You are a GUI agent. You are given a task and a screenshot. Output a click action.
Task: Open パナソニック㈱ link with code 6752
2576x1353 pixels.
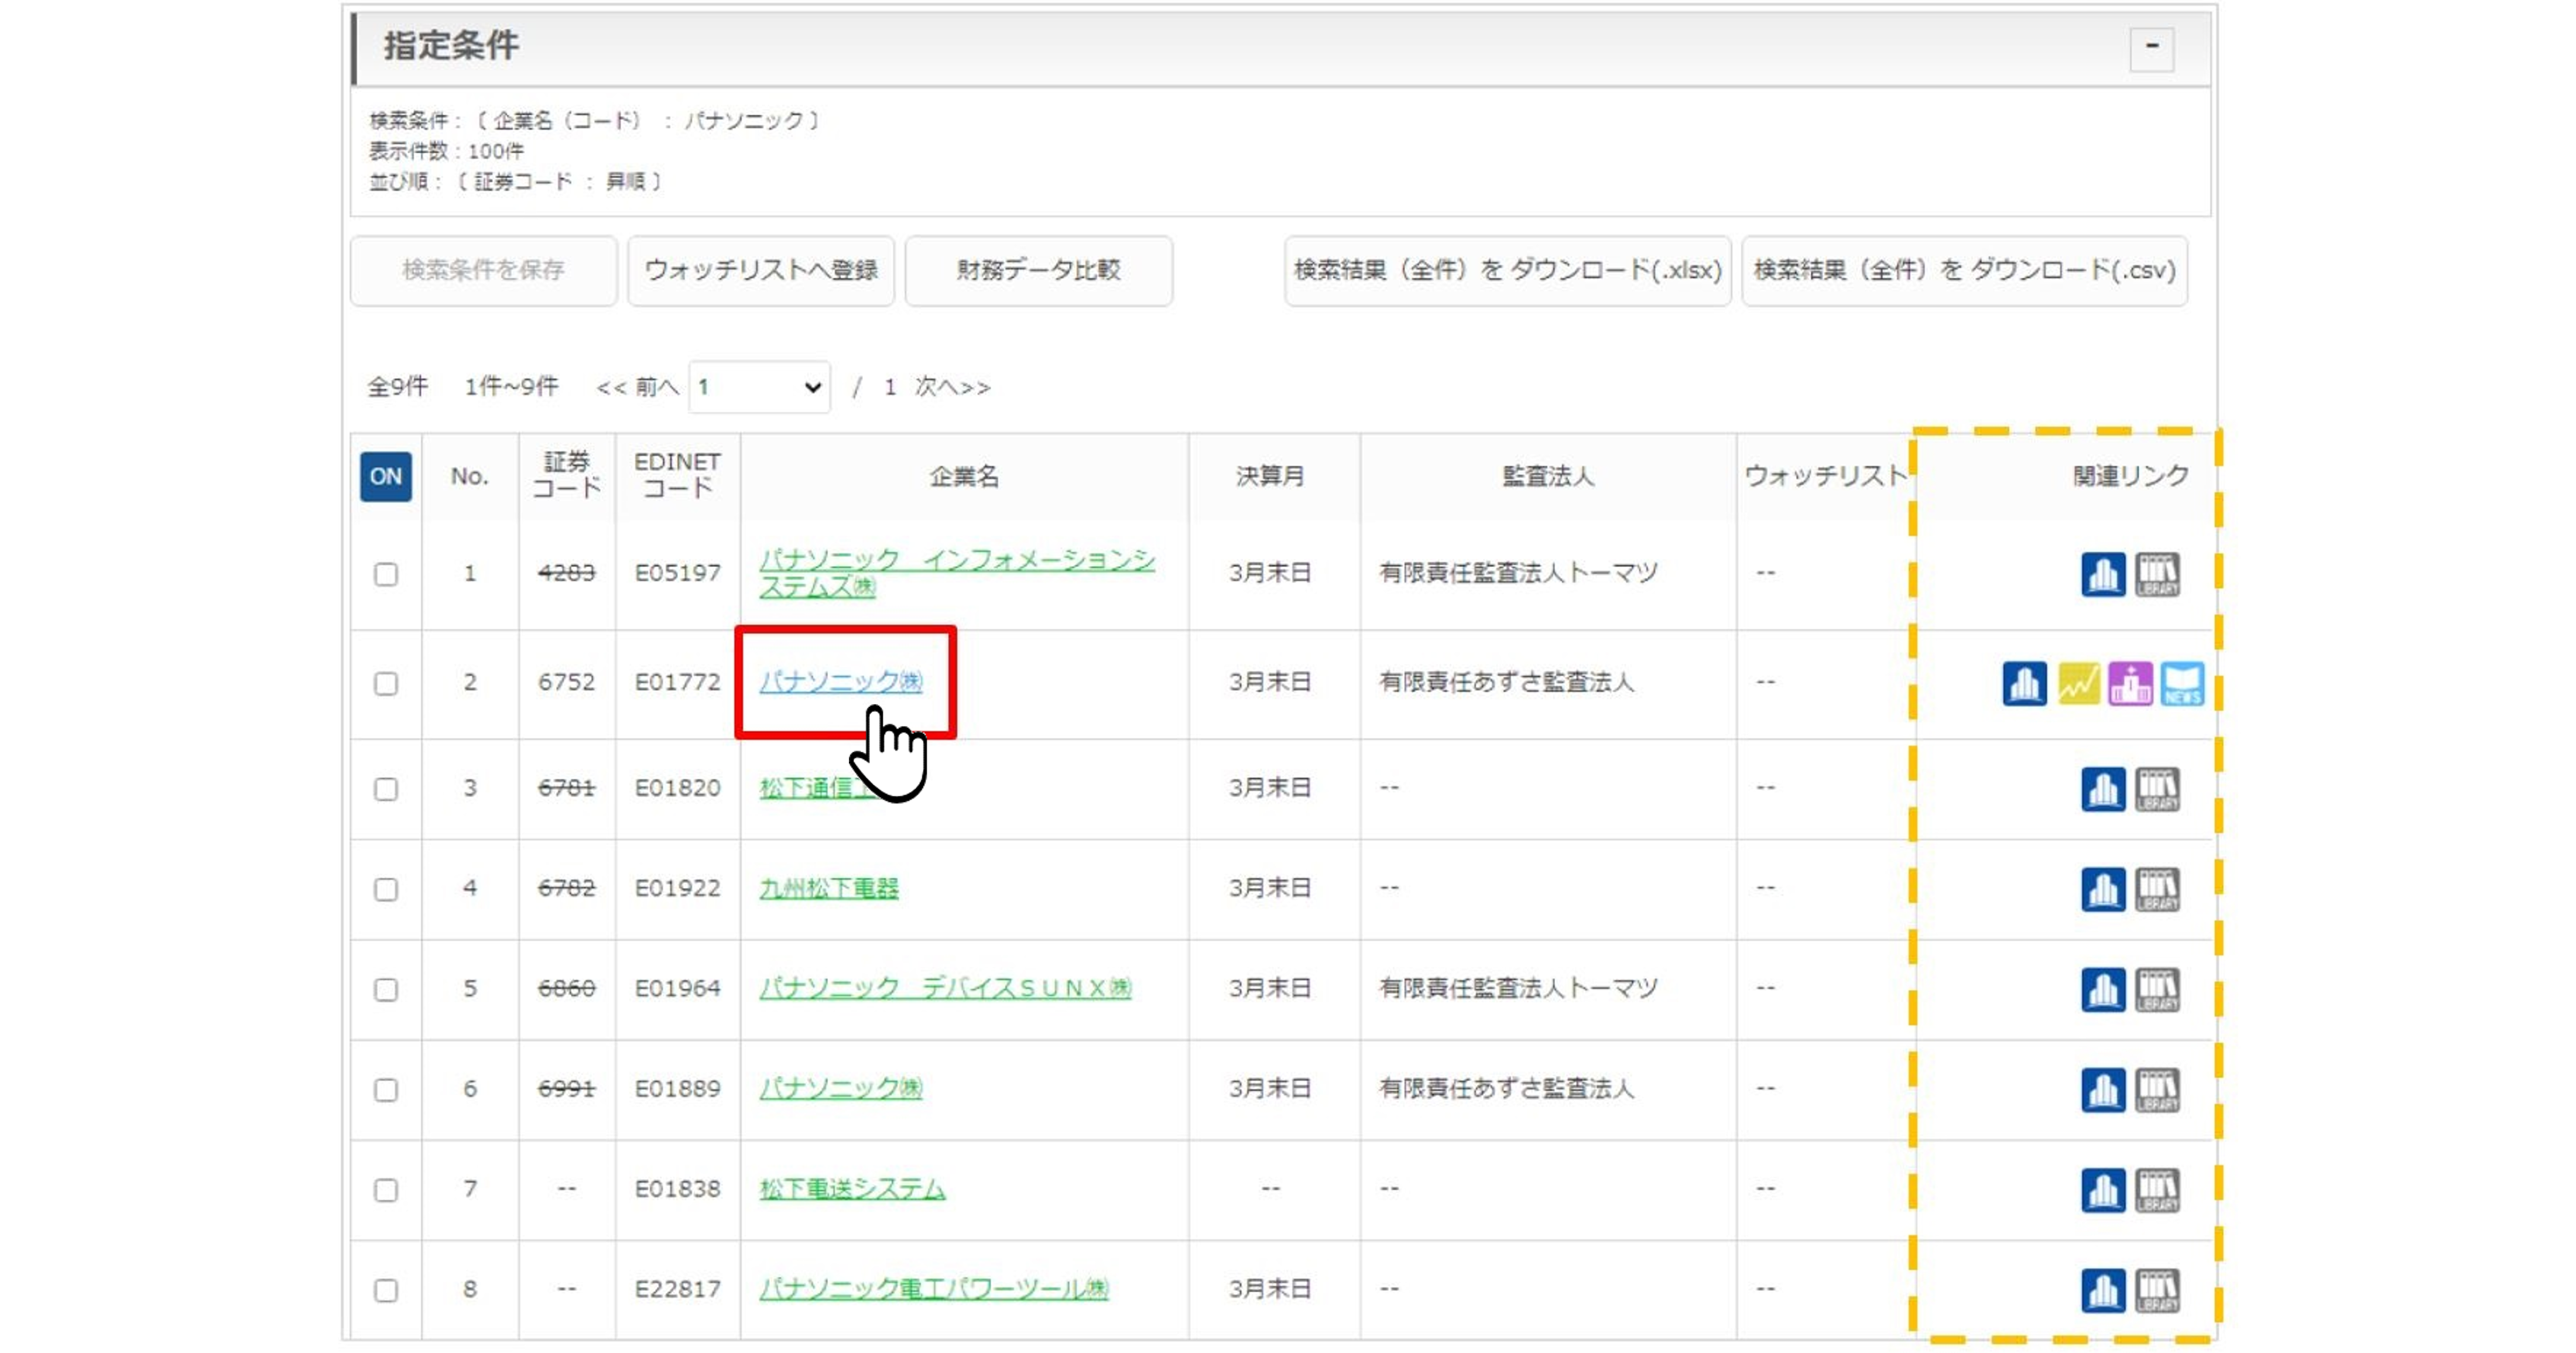(840, 682)
